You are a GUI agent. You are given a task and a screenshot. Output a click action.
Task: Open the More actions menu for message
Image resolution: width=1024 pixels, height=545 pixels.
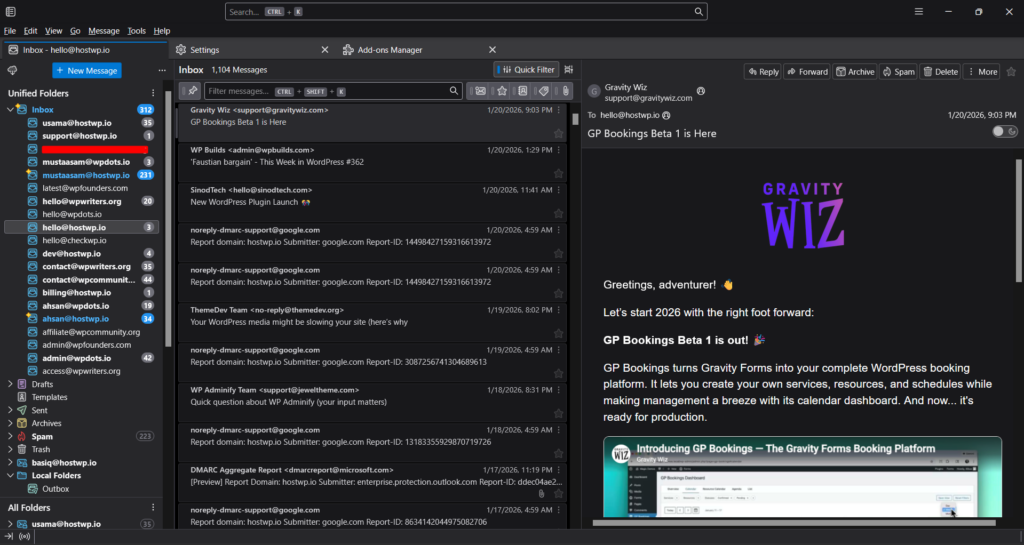(x=982, y=72)
